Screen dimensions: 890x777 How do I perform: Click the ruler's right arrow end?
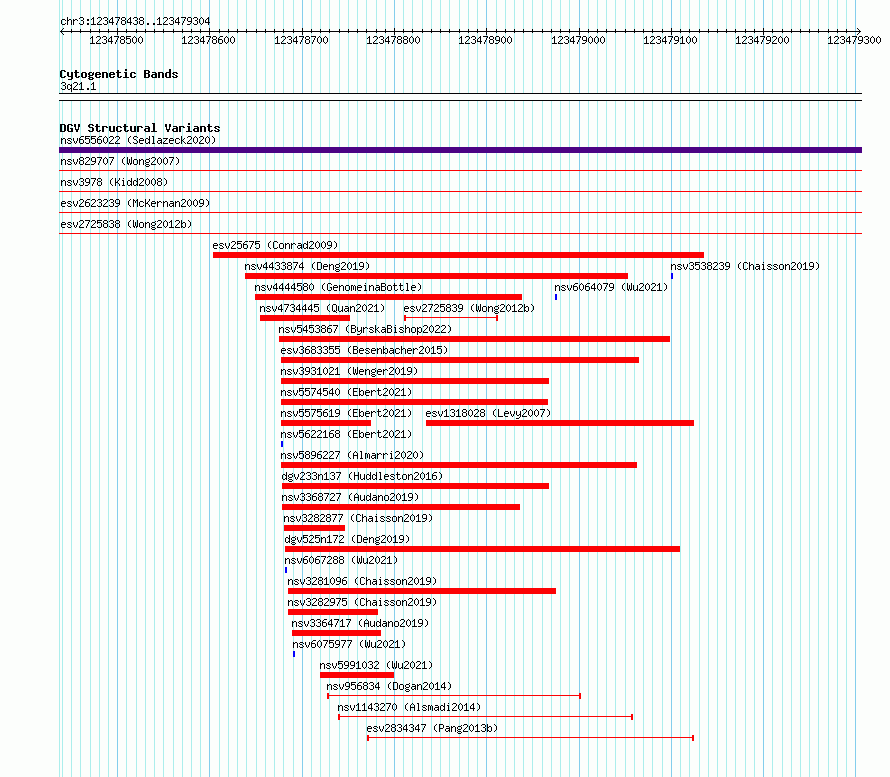coord(859,32)
